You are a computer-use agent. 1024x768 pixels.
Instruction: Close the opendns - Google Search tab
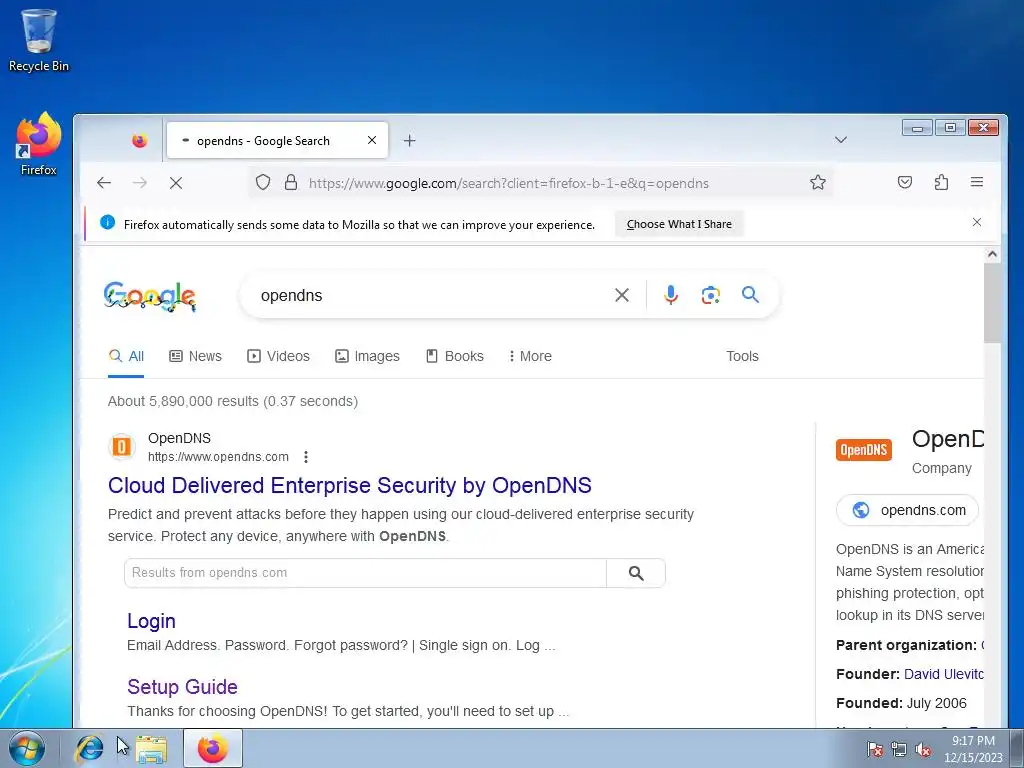tap(372, 140)
